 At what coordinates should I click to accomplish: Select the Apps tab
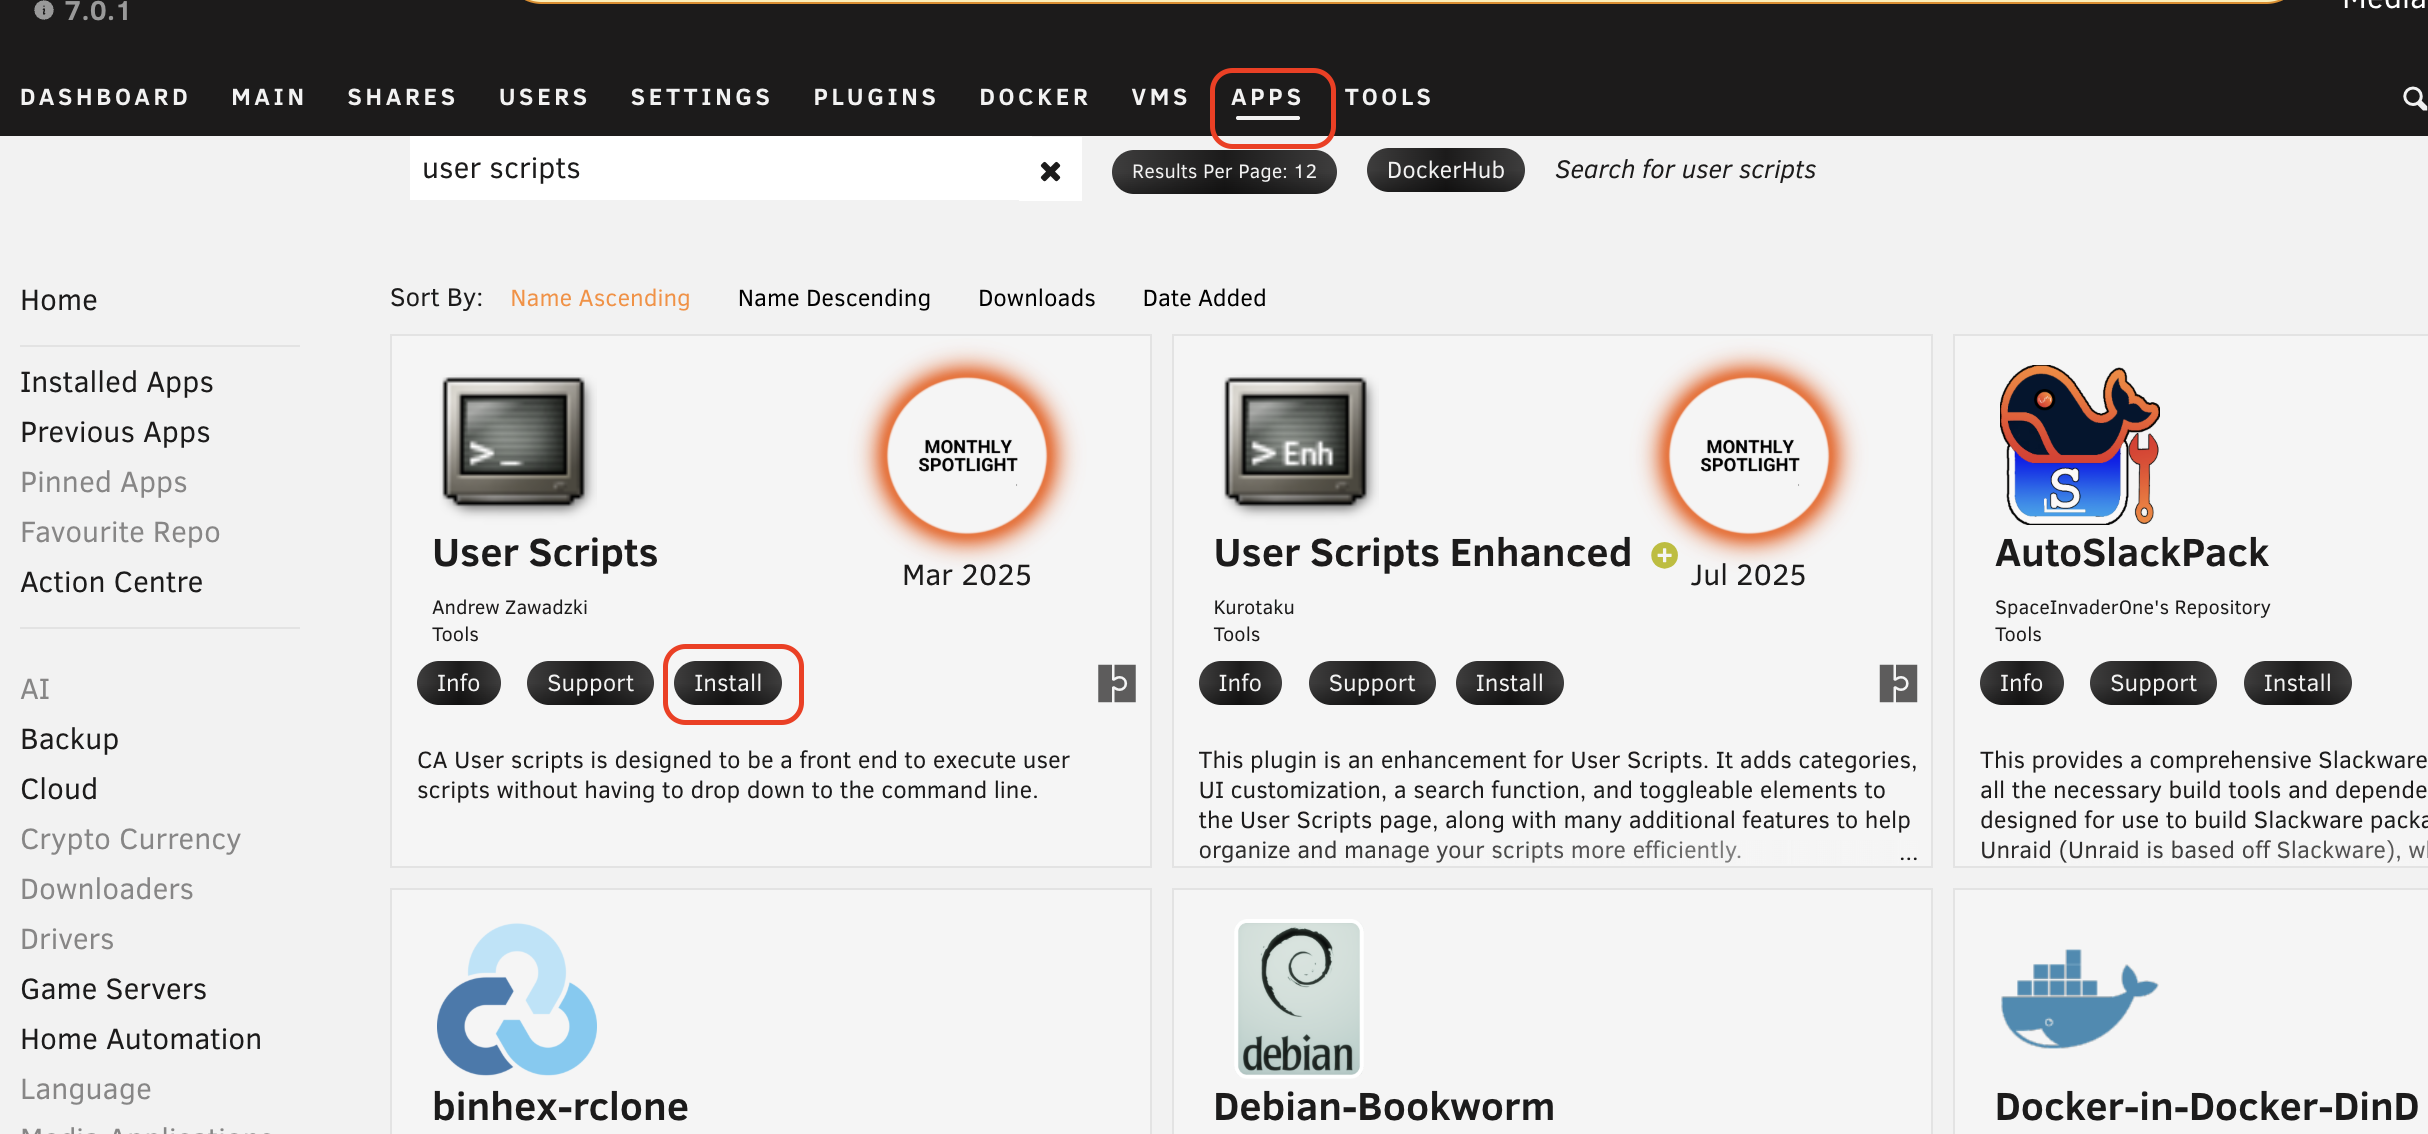tap(1267, 97)
